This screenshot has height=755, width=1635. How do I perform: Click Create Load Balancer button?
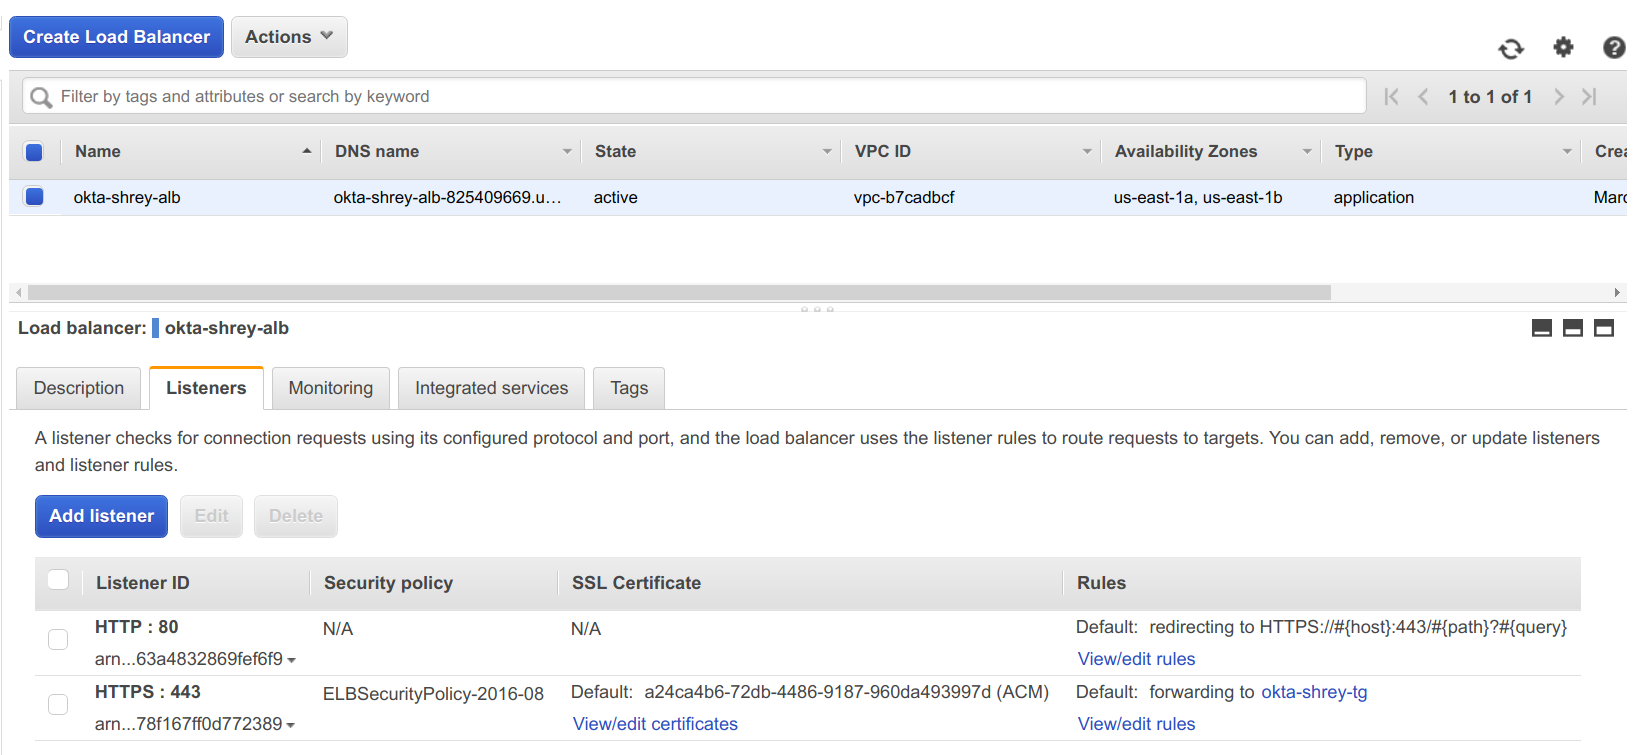117,37
